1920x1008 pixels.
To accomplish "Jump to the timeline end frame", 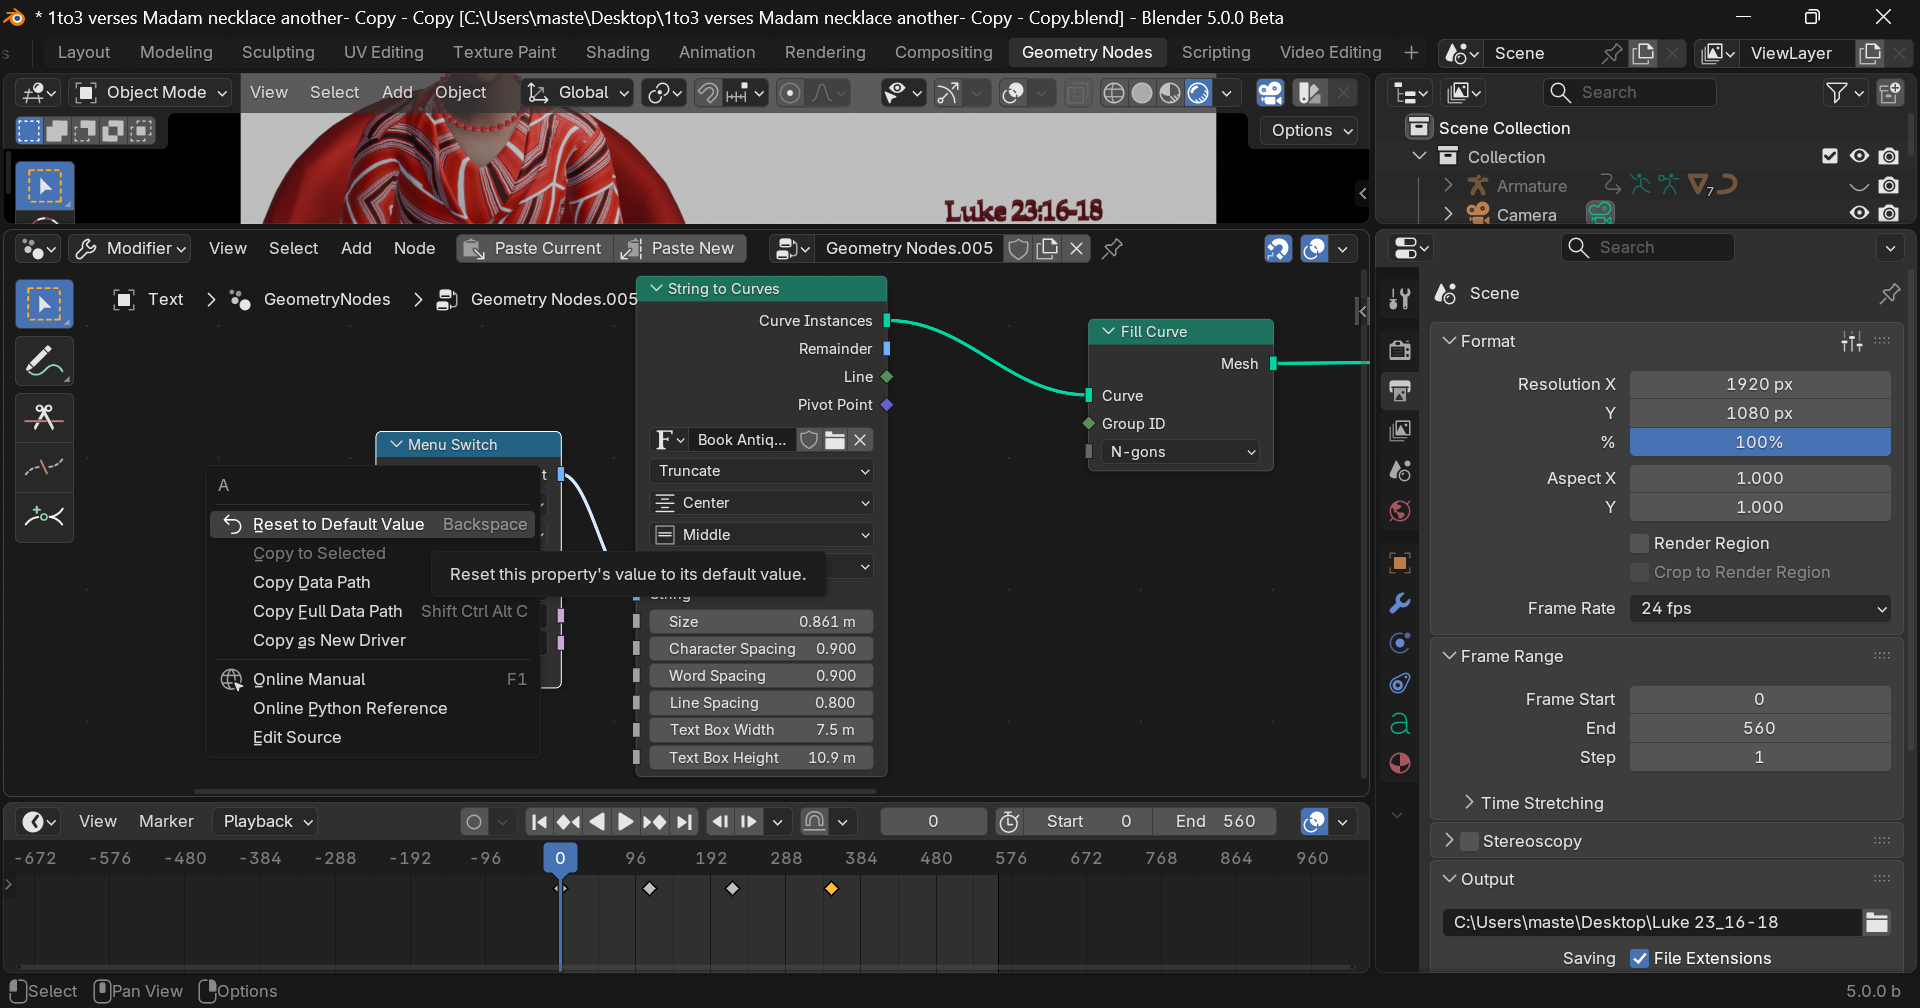I will [x=684, y=821].
